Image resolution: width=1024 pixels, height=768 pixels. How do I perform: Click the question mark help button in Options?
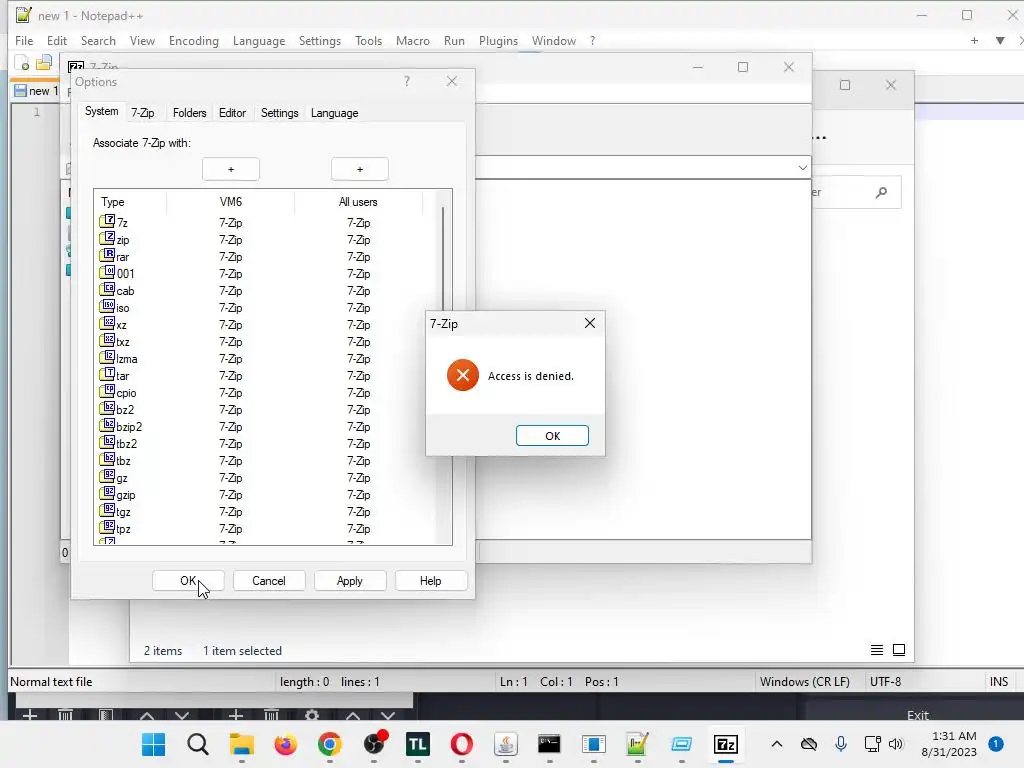[407, 81]
